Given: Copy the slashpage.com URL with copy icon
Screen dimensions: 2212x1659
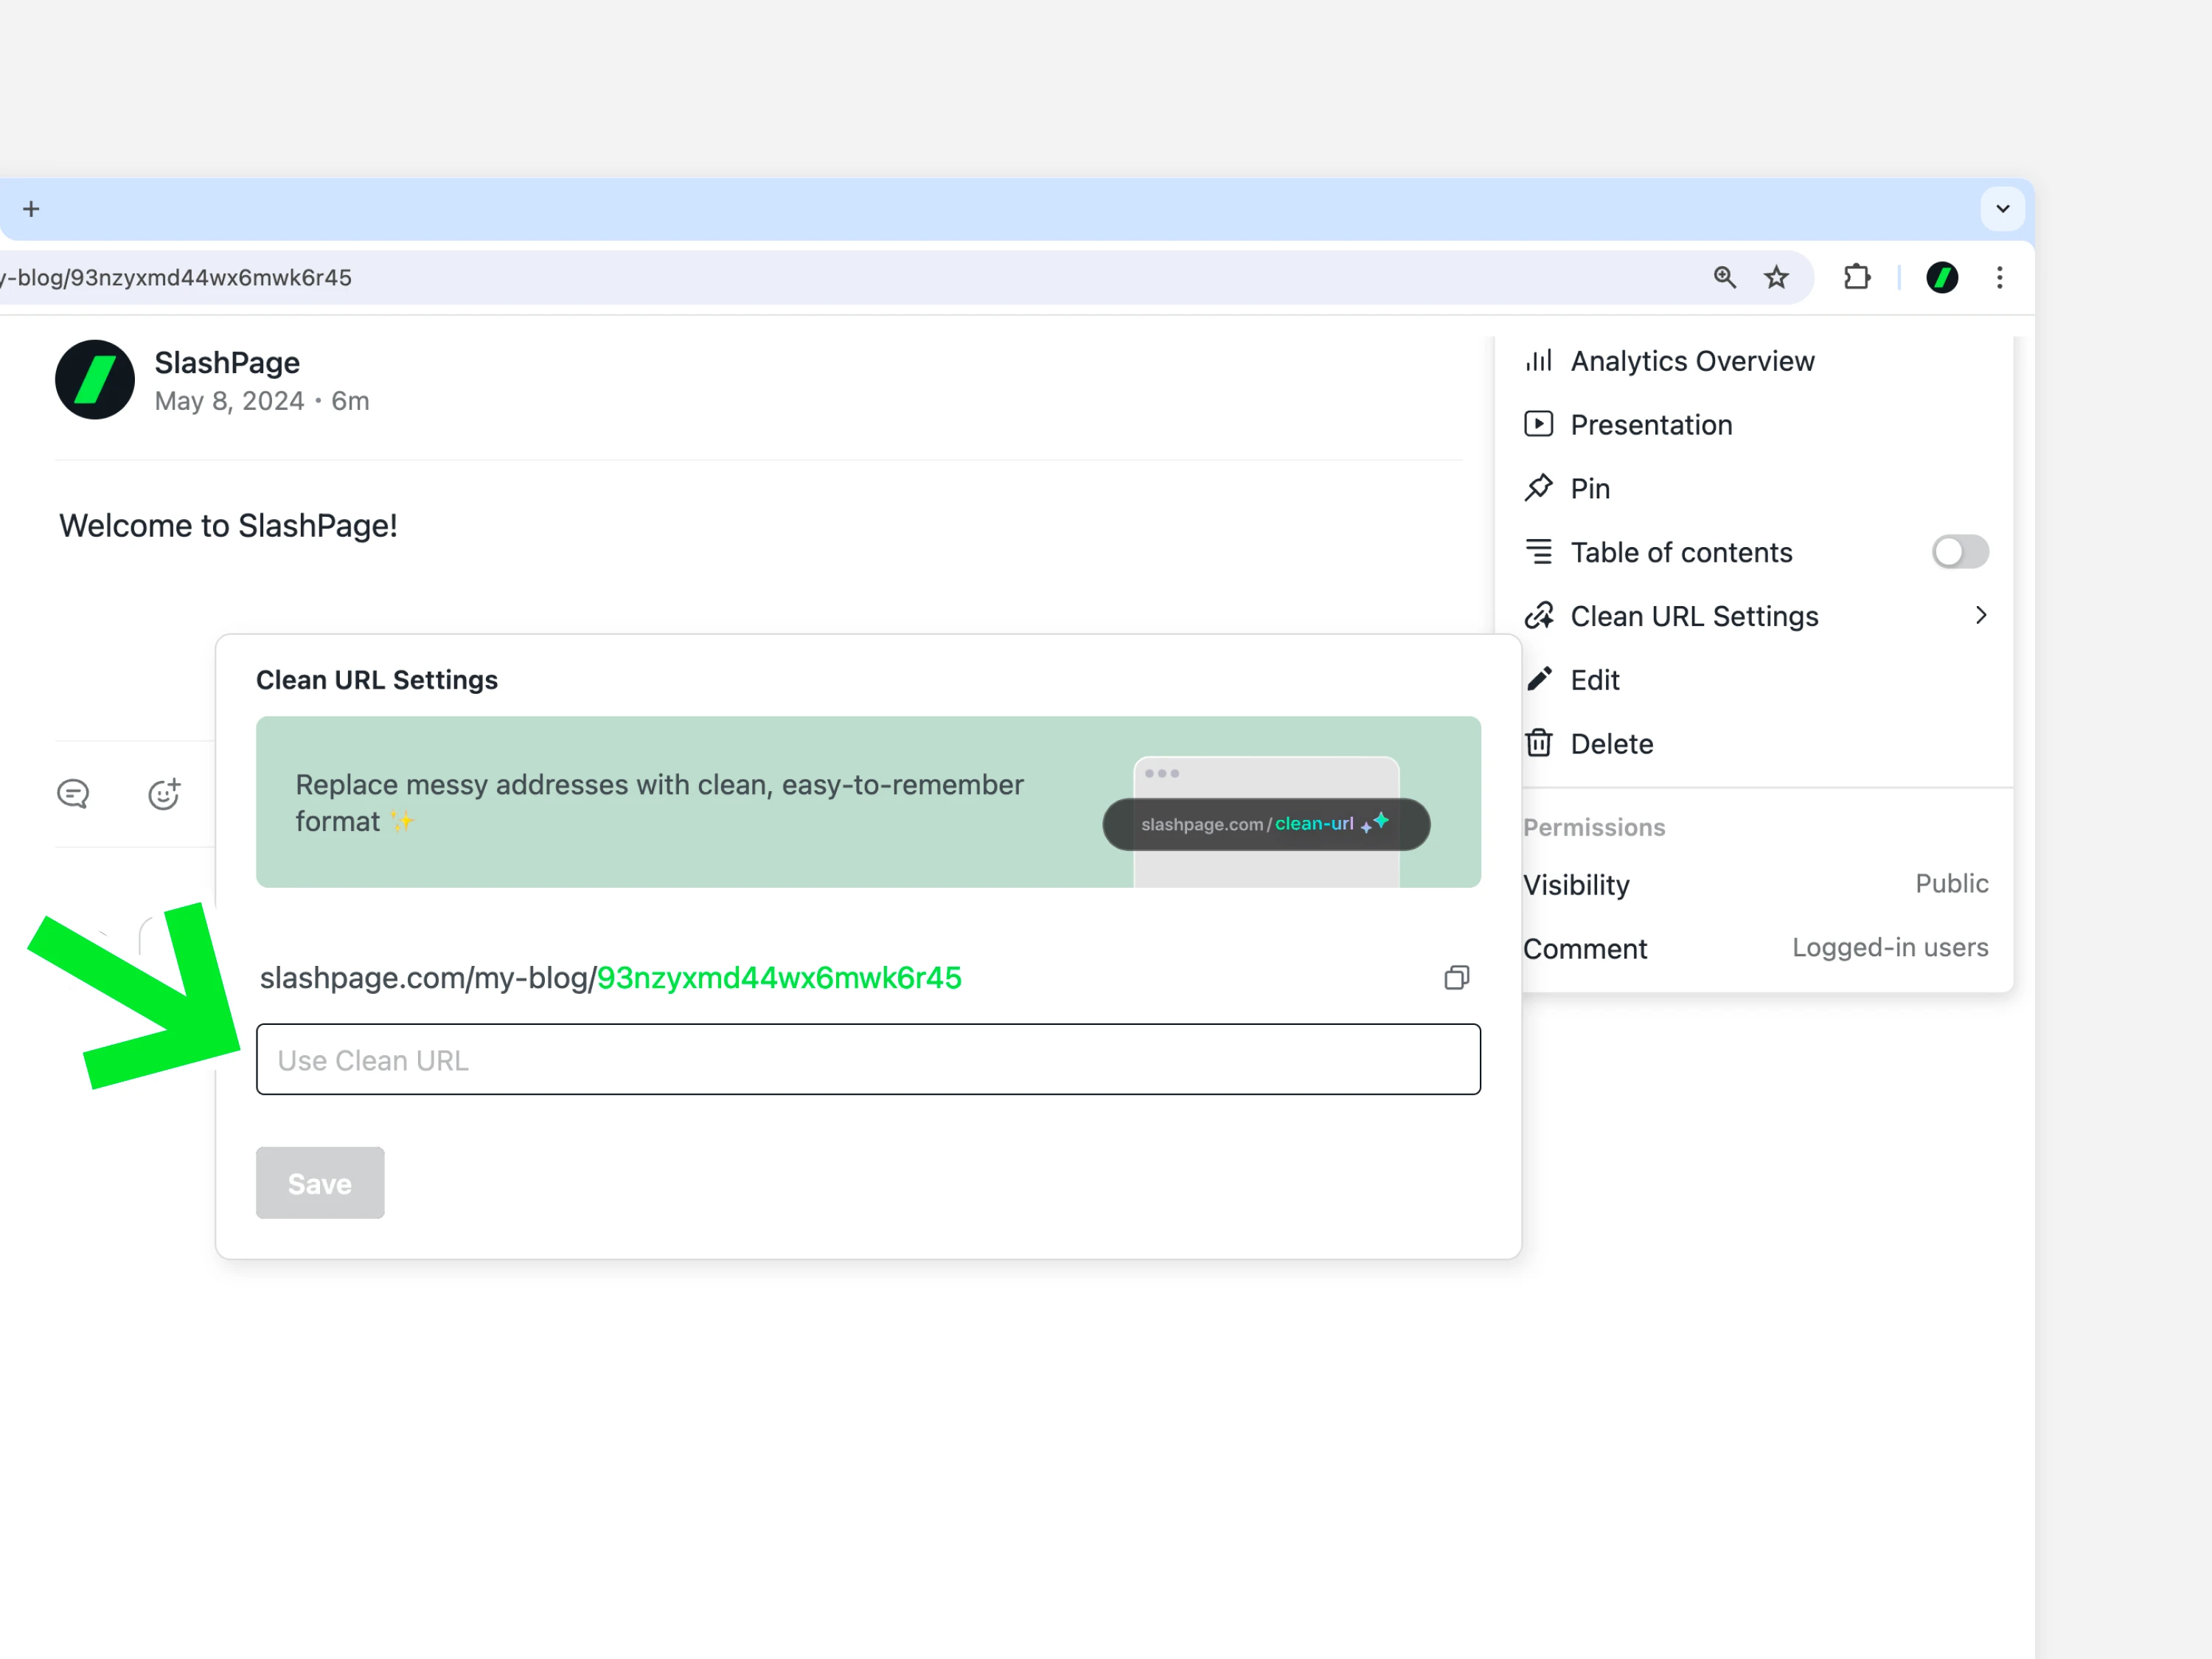Looking at the screenshot, I should click(1457, 978).
